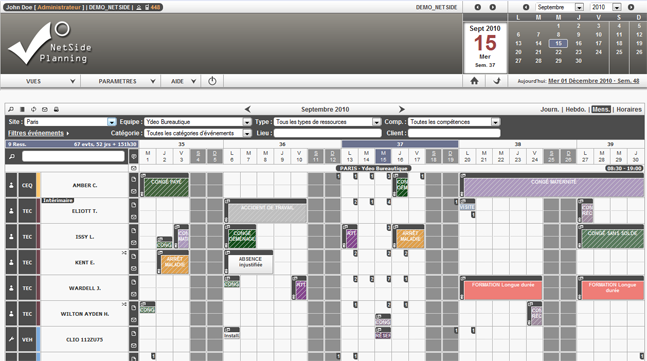Switch to Horaires view

pyautogui.click(x=629, y=109)
